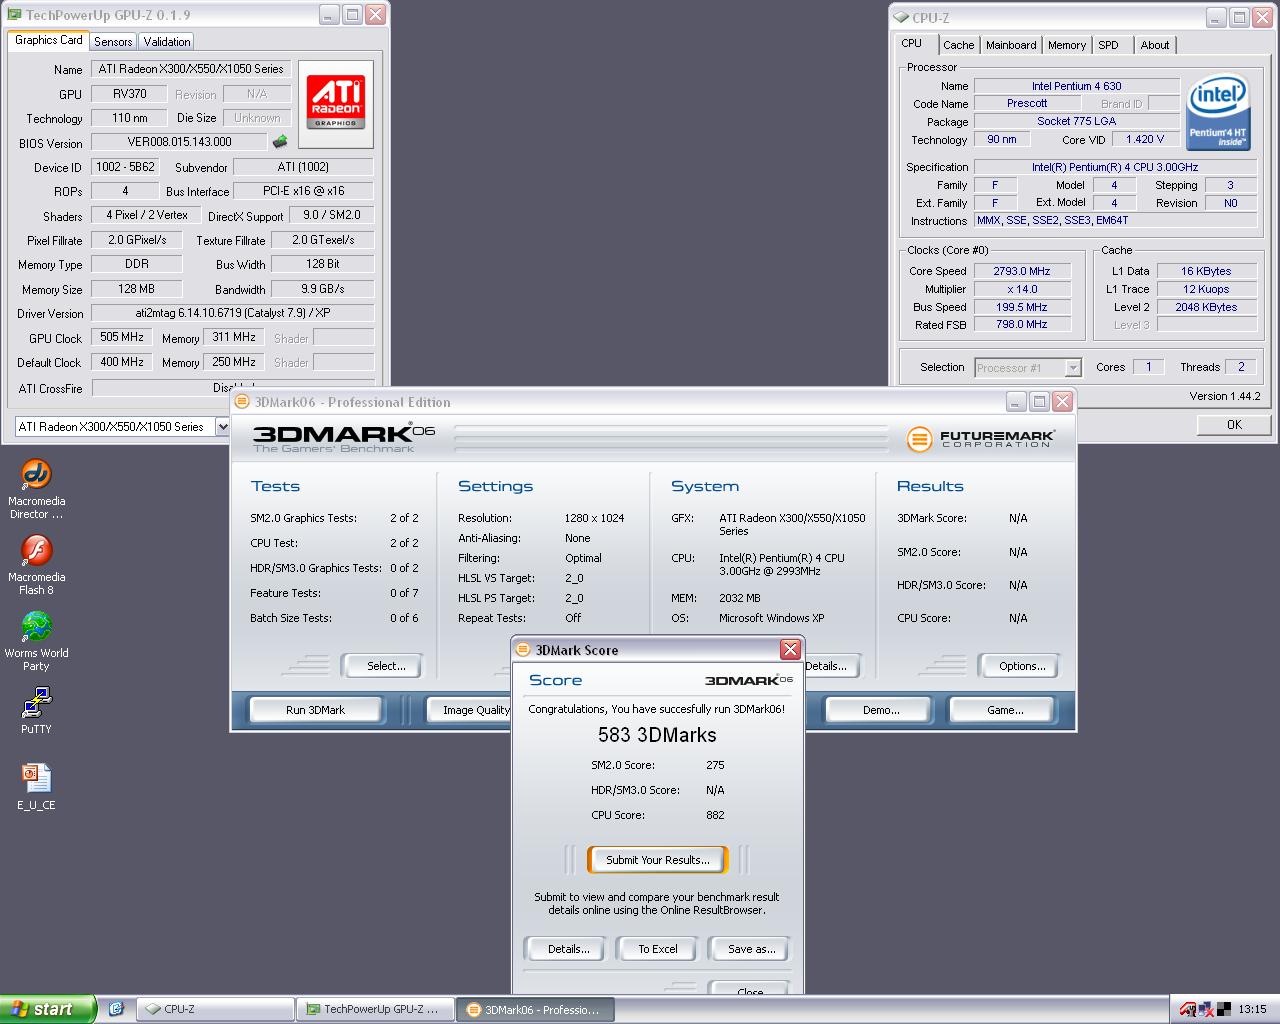Click CPU-Z Rated FSB 798.0 MHz value
Viewport: 1280px width, 1024px height.
click(1022, 325)
